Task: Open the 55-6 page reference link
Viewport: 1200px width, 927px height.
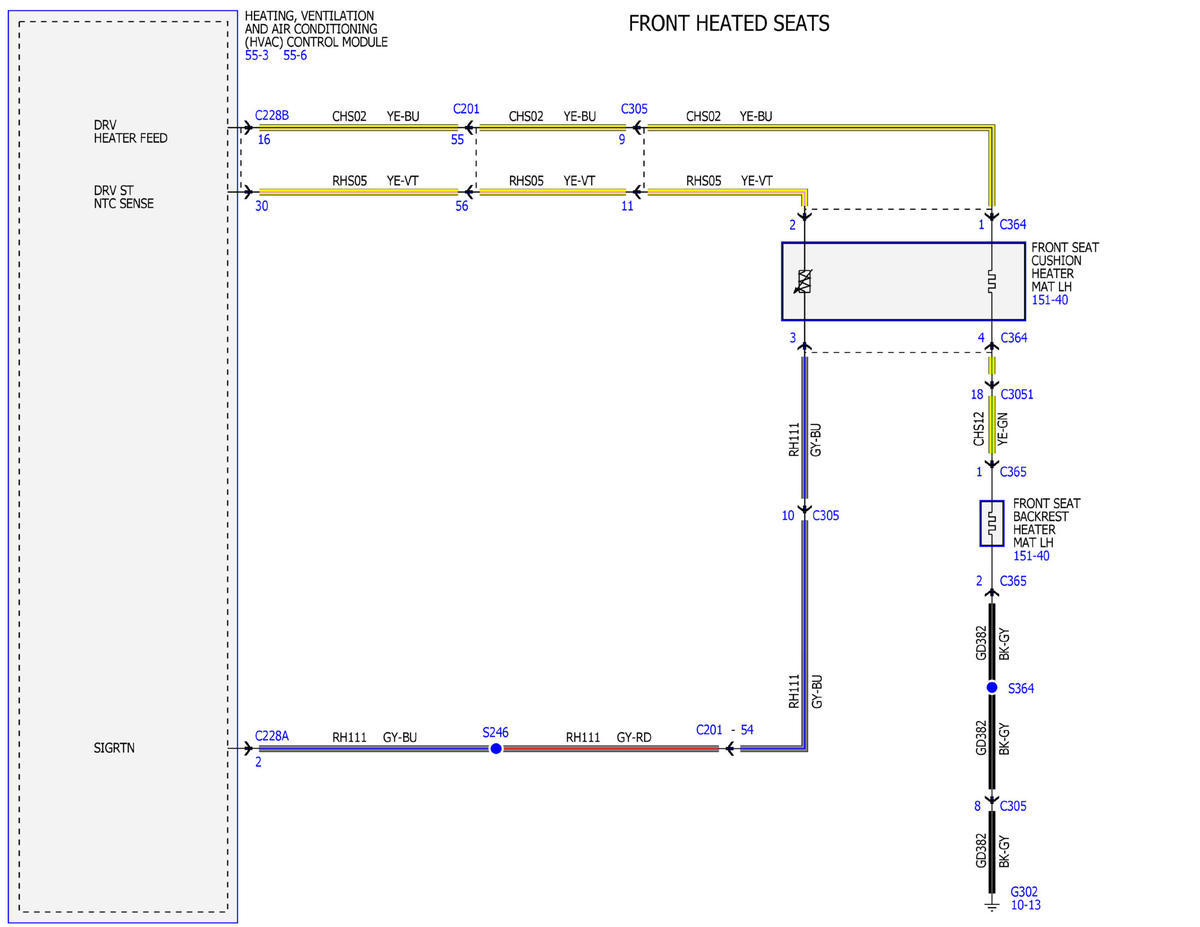Action: 295,56
